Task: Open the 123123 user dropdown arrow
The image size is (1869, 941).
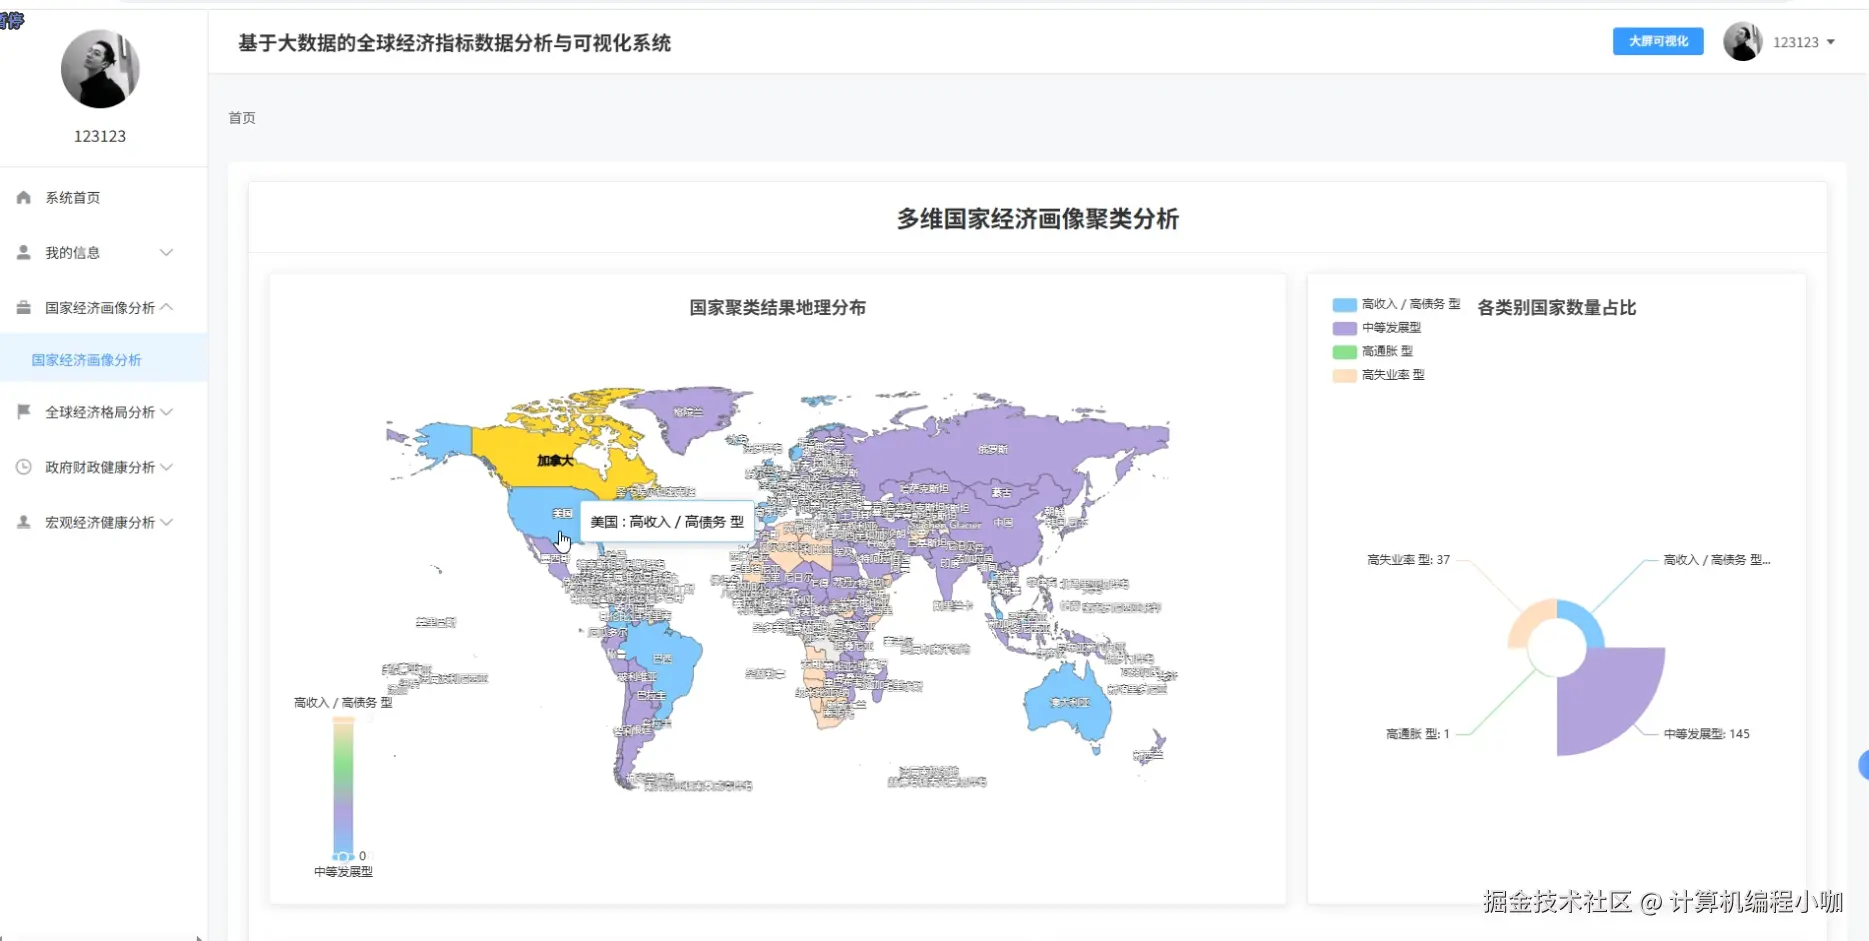Action: coord(1831,42)
